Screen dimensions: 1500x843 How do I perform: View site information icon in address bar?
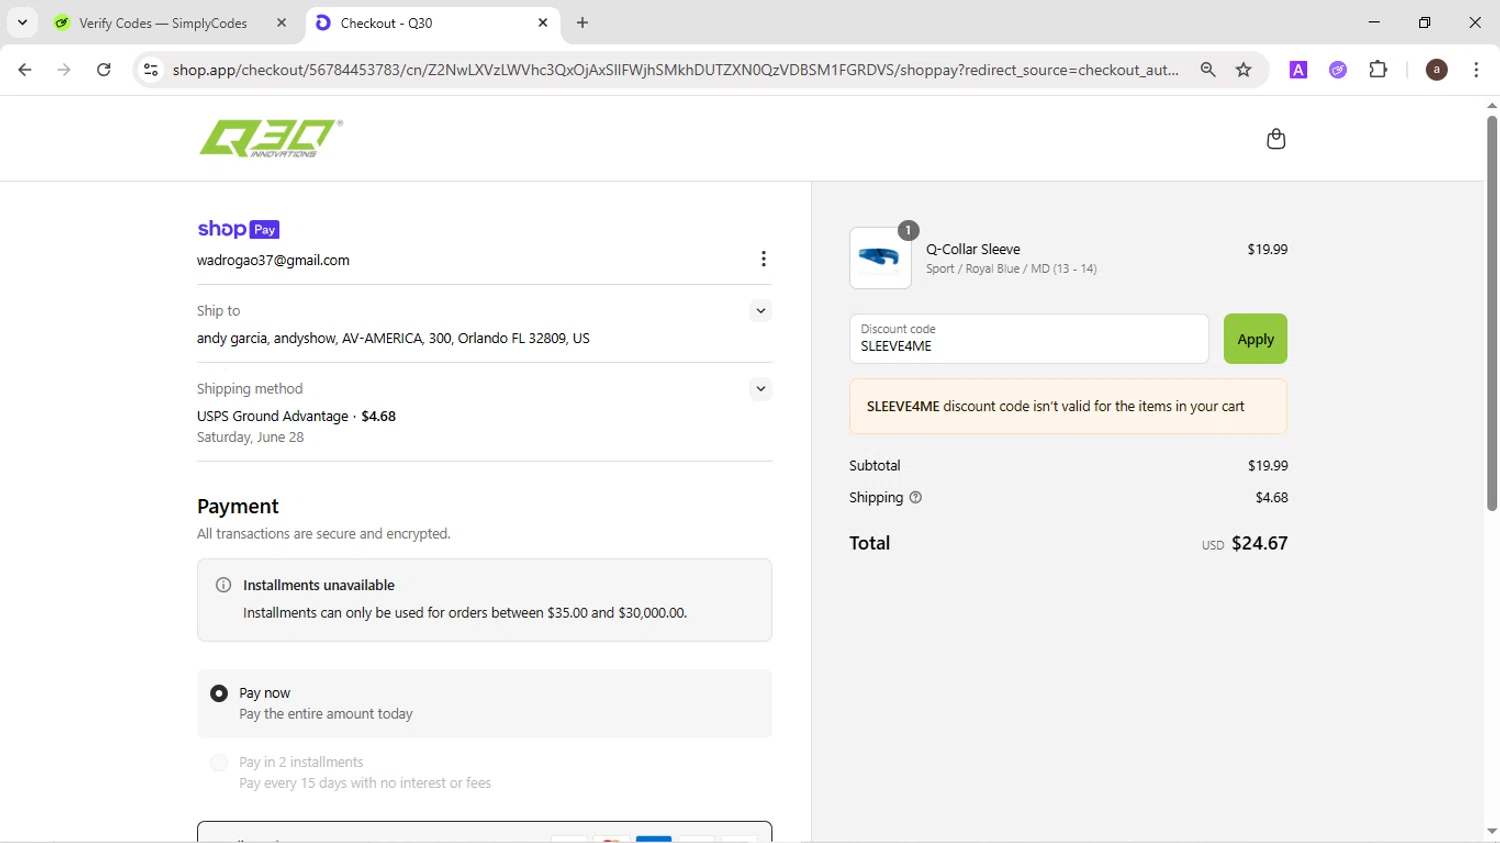(x=151, y=70)
